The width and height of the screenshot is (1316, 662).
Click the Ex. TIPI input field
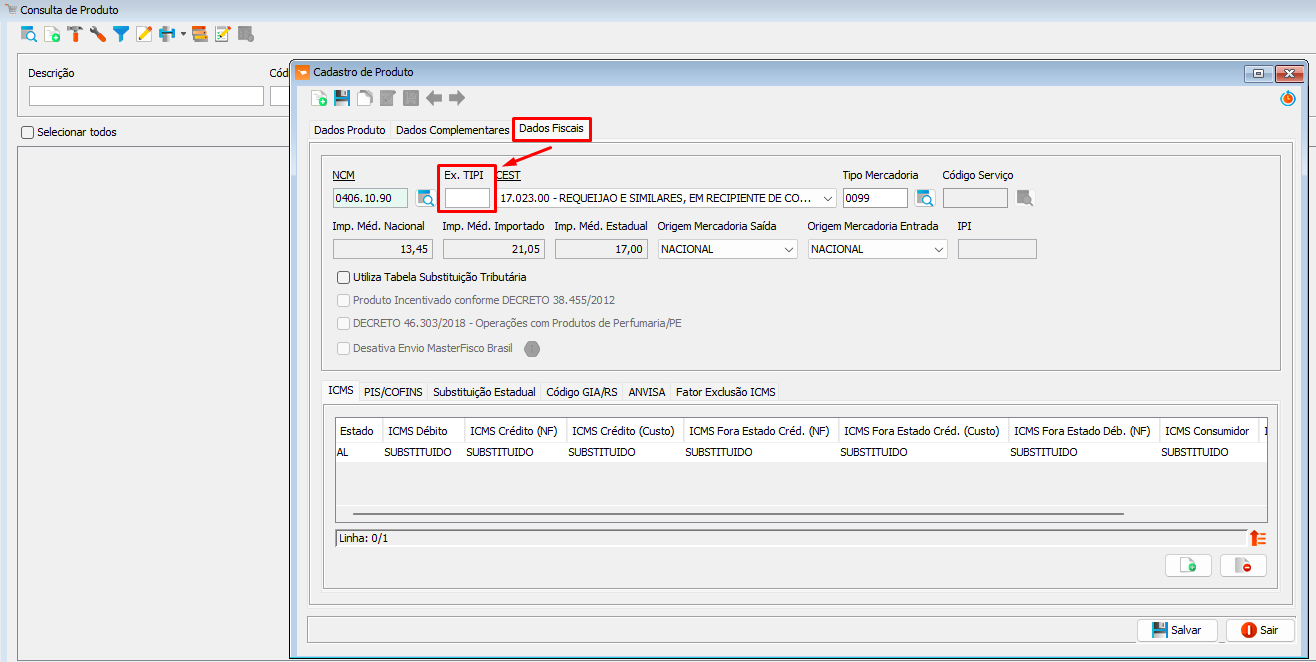coord(467,198)
